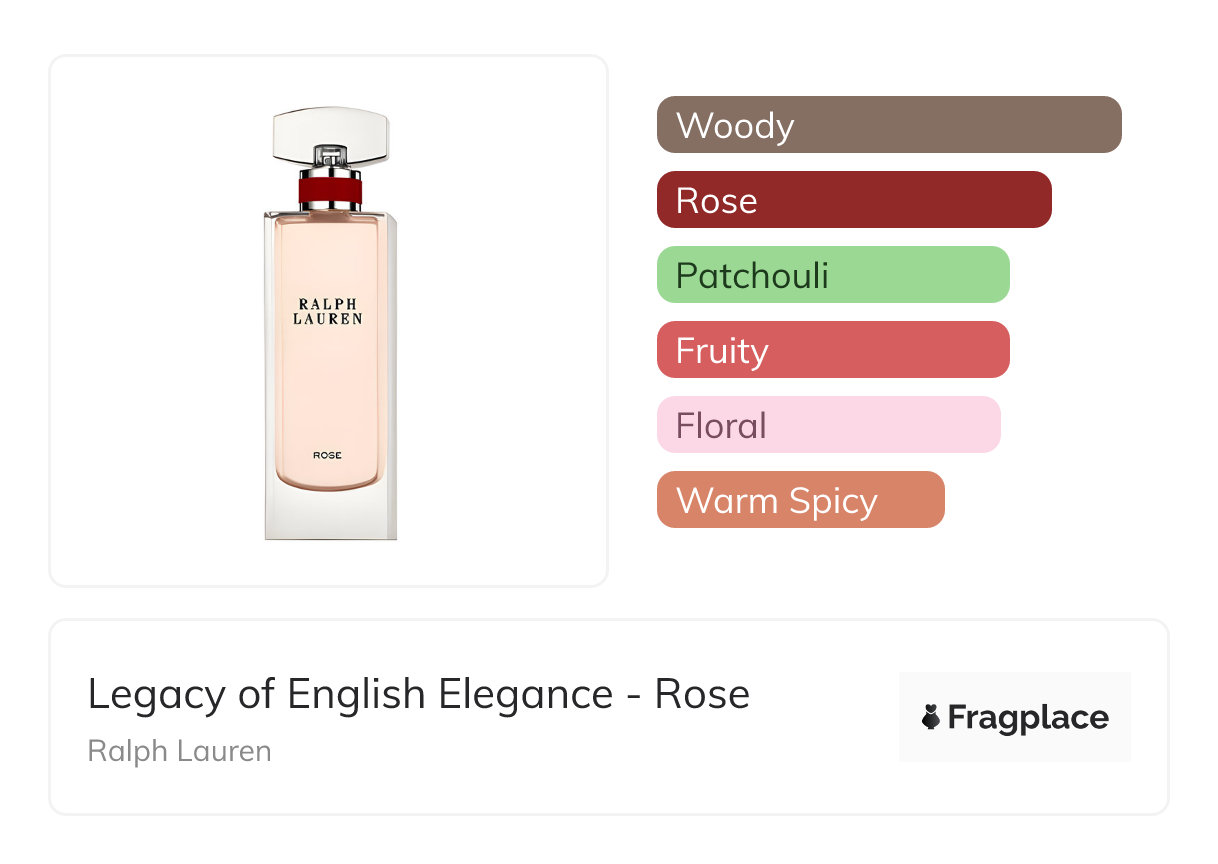Click the clear glass base of bottle

(x=330, y=515)
